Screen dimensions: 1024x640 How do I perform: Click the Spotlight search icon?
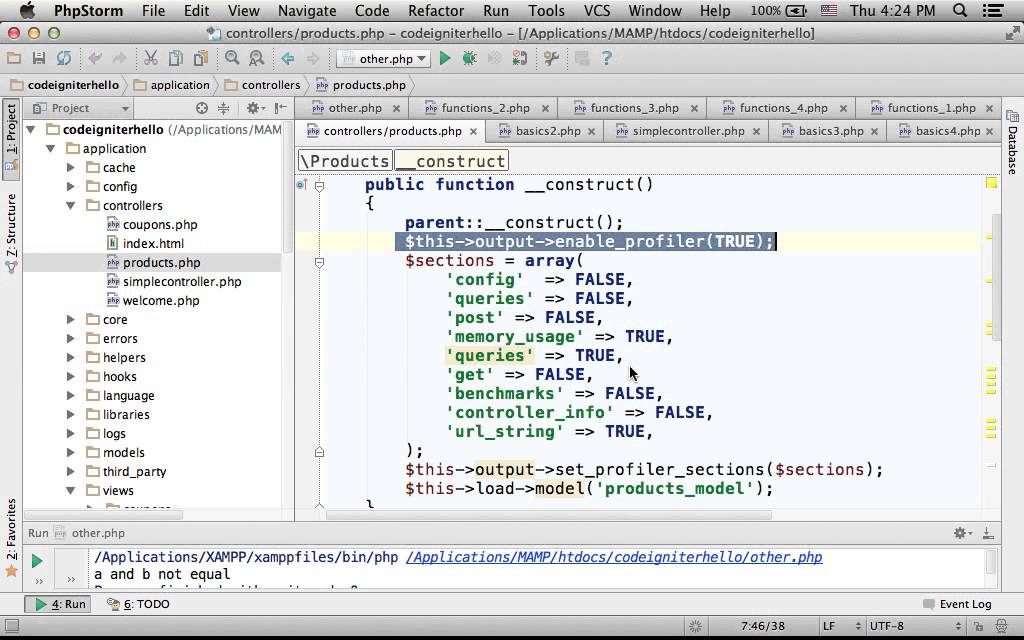coord(959,10)
